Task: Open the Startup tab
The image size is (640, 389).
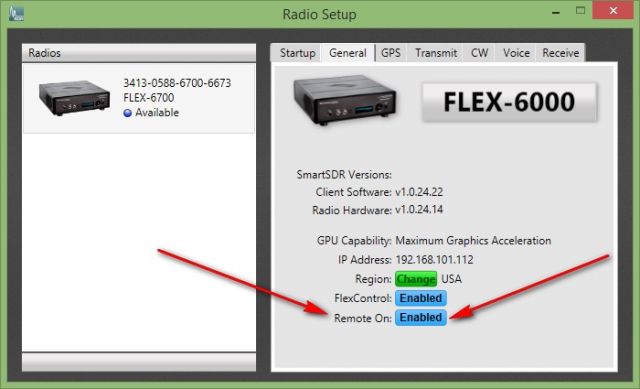Action: (x=297, y=53)
